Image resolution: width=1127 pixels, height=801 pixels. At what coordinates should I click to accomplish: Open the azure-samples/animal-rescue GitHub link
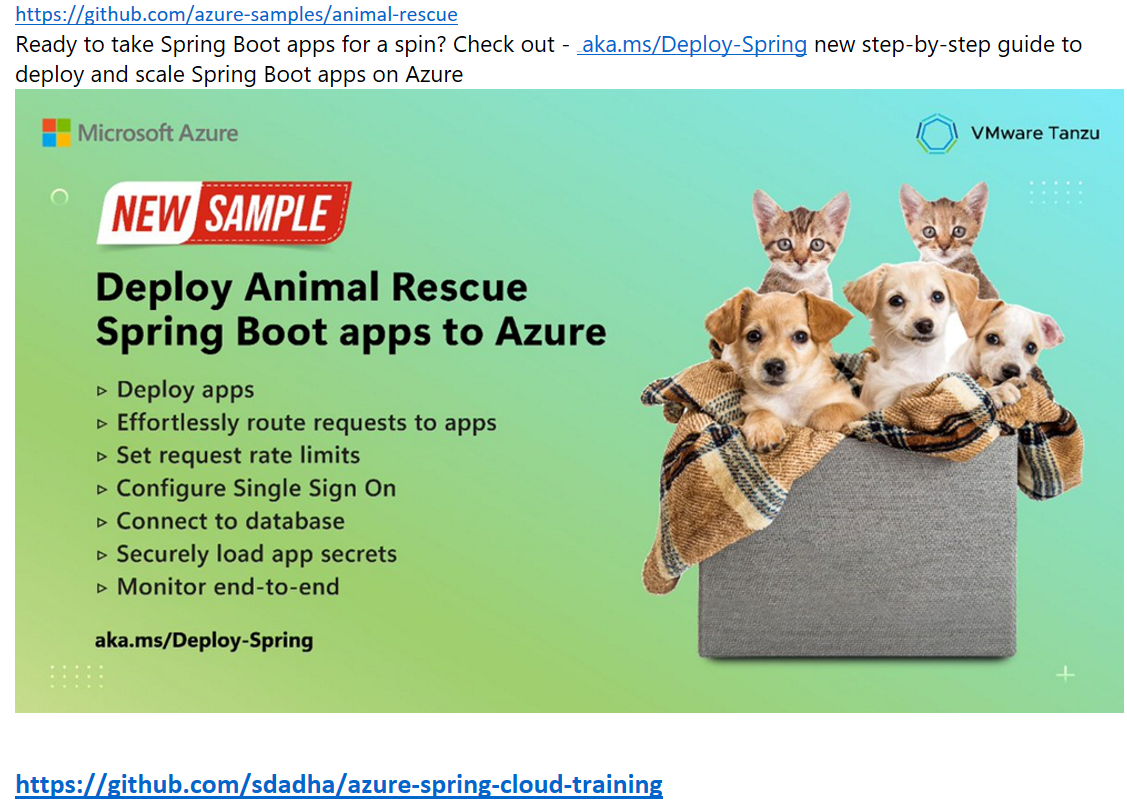[x=236, y=14]
